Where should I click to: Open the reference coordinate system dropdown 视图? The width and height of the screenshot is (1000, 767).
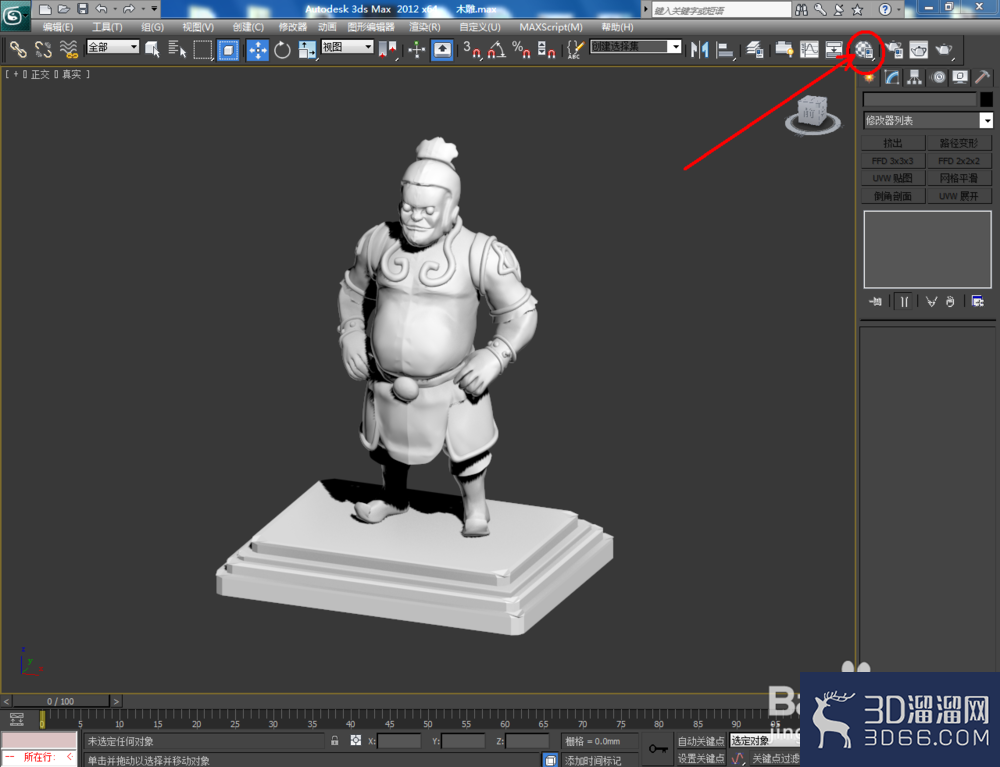(347, 47)
